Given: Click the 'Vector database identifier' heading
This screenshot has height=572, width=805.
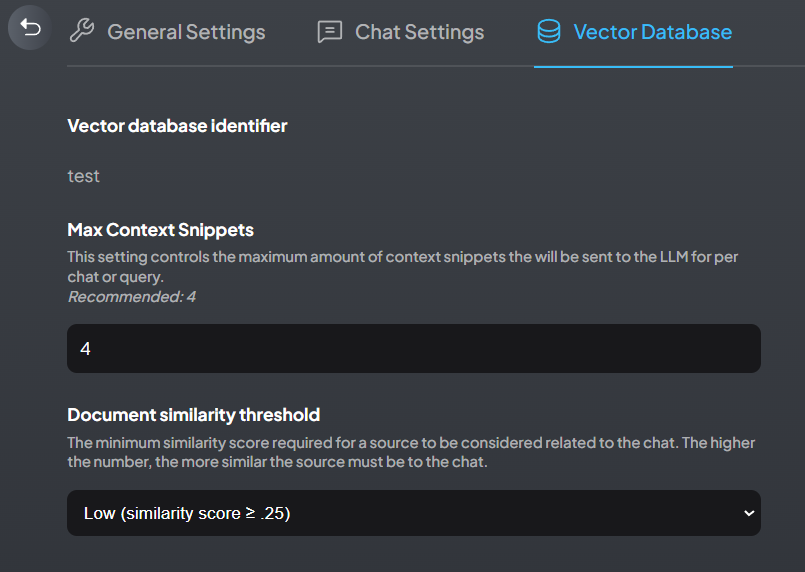Looking at the screenshot, I should tap(177, 126).
